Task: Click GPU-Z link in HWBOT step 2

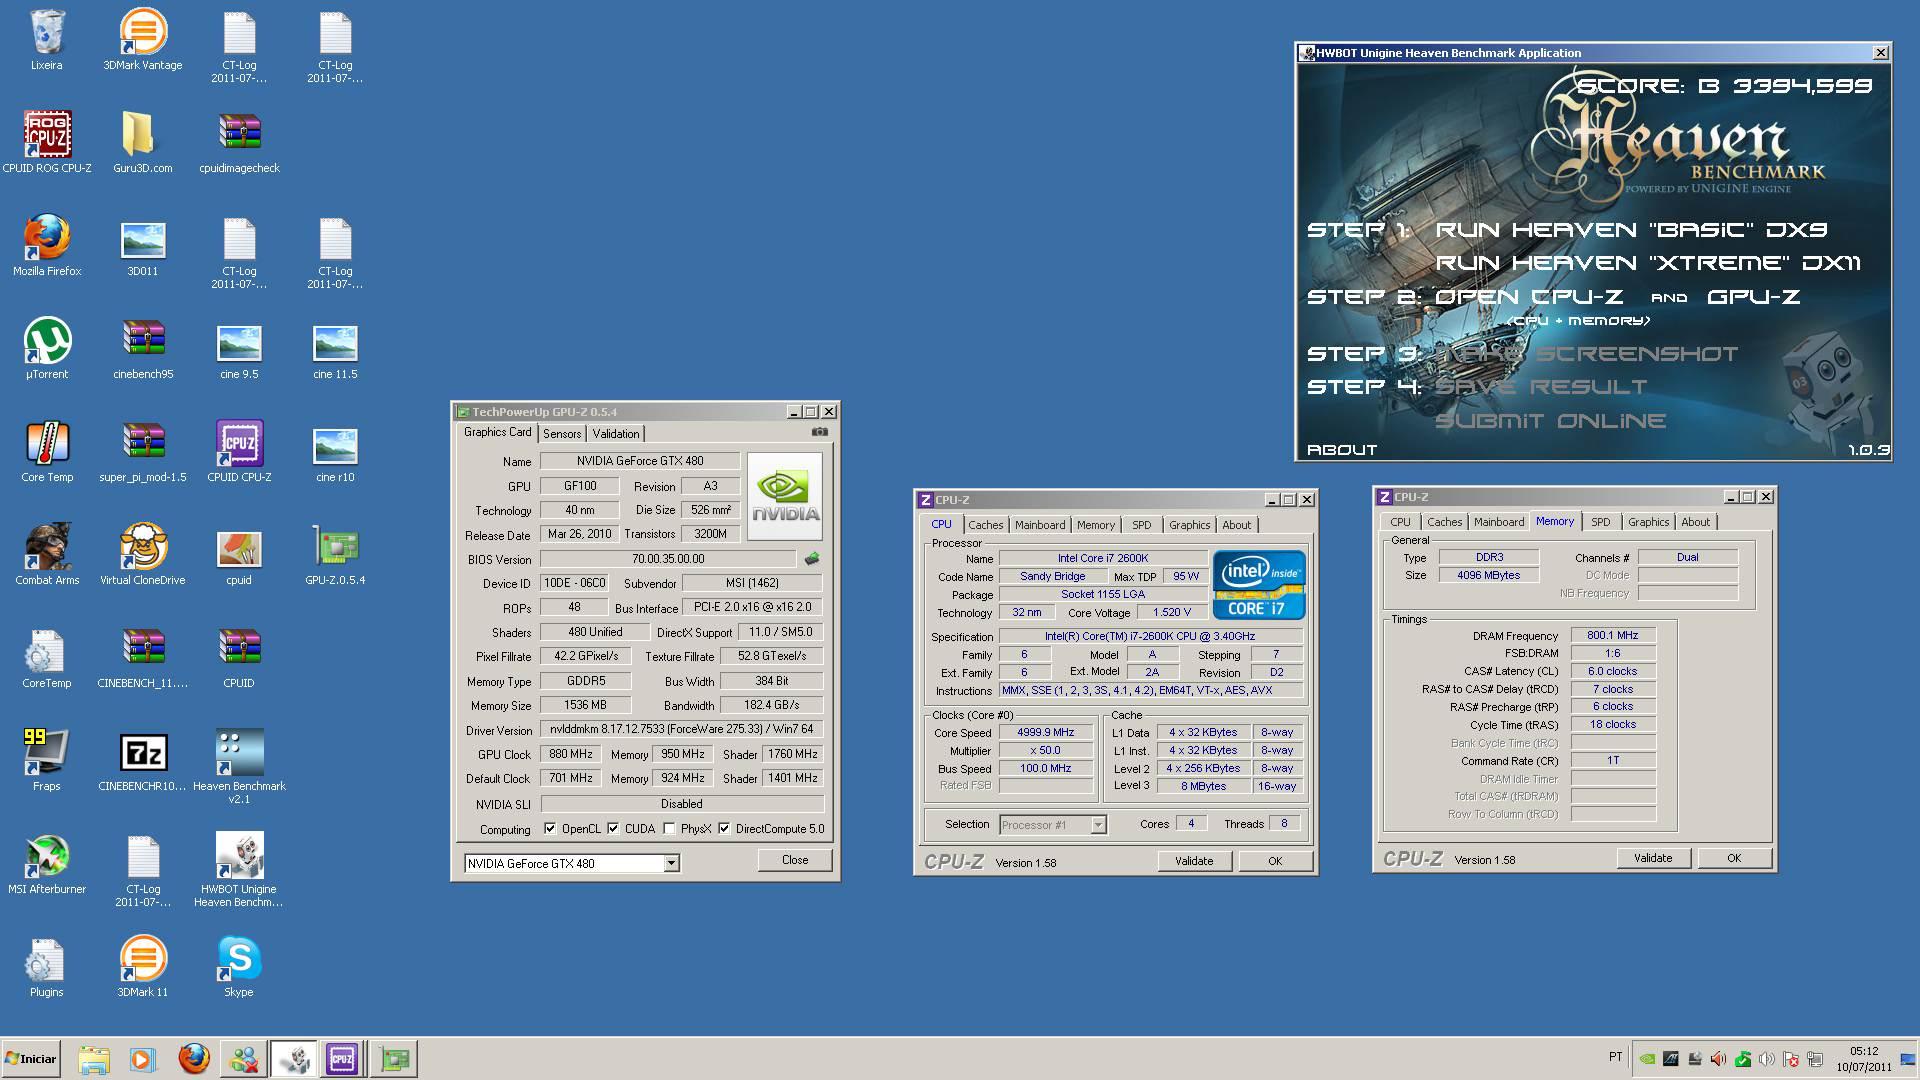Action: (x=1753, y=297)
